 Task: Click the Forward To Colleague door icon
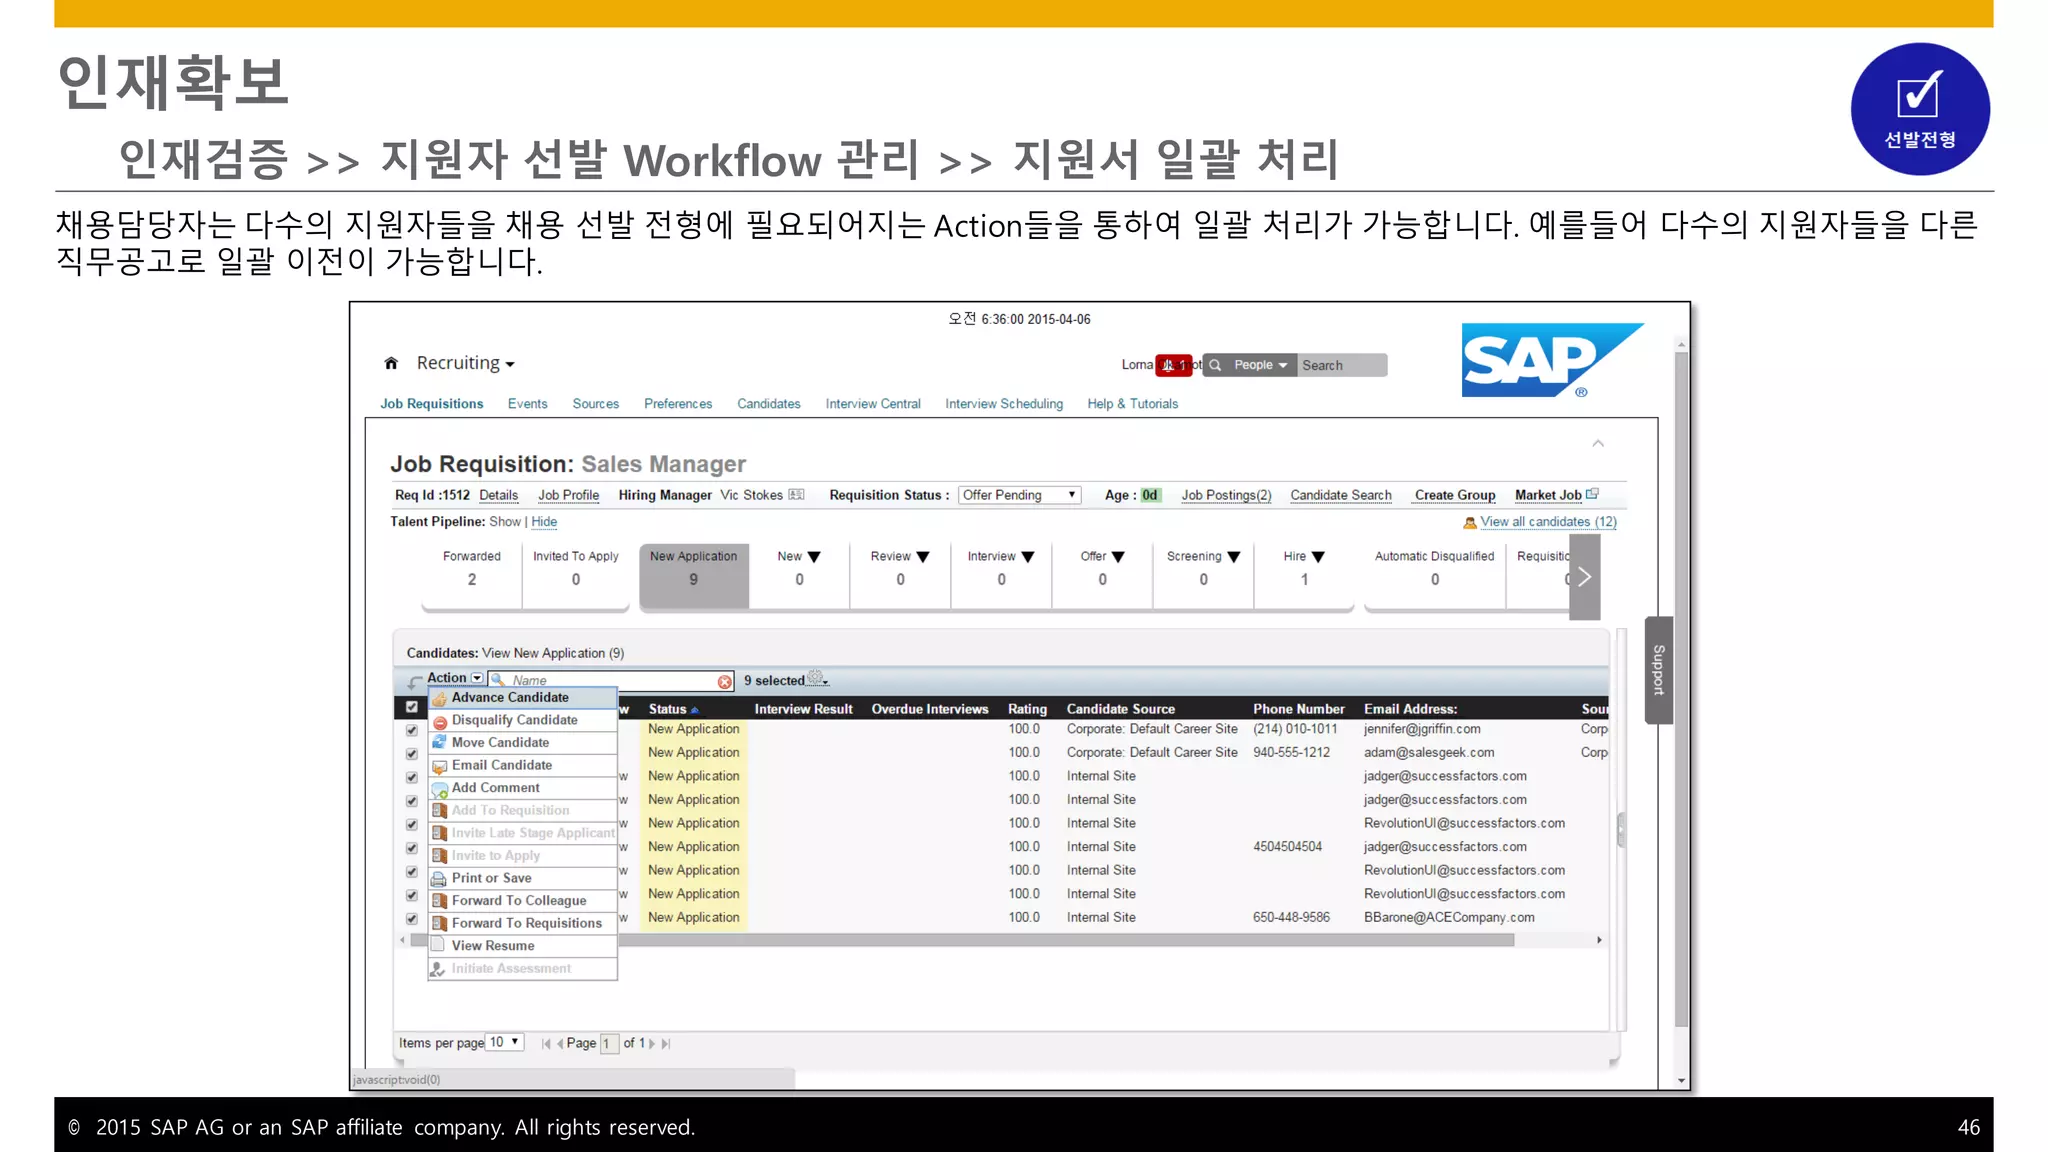point(439,901)
